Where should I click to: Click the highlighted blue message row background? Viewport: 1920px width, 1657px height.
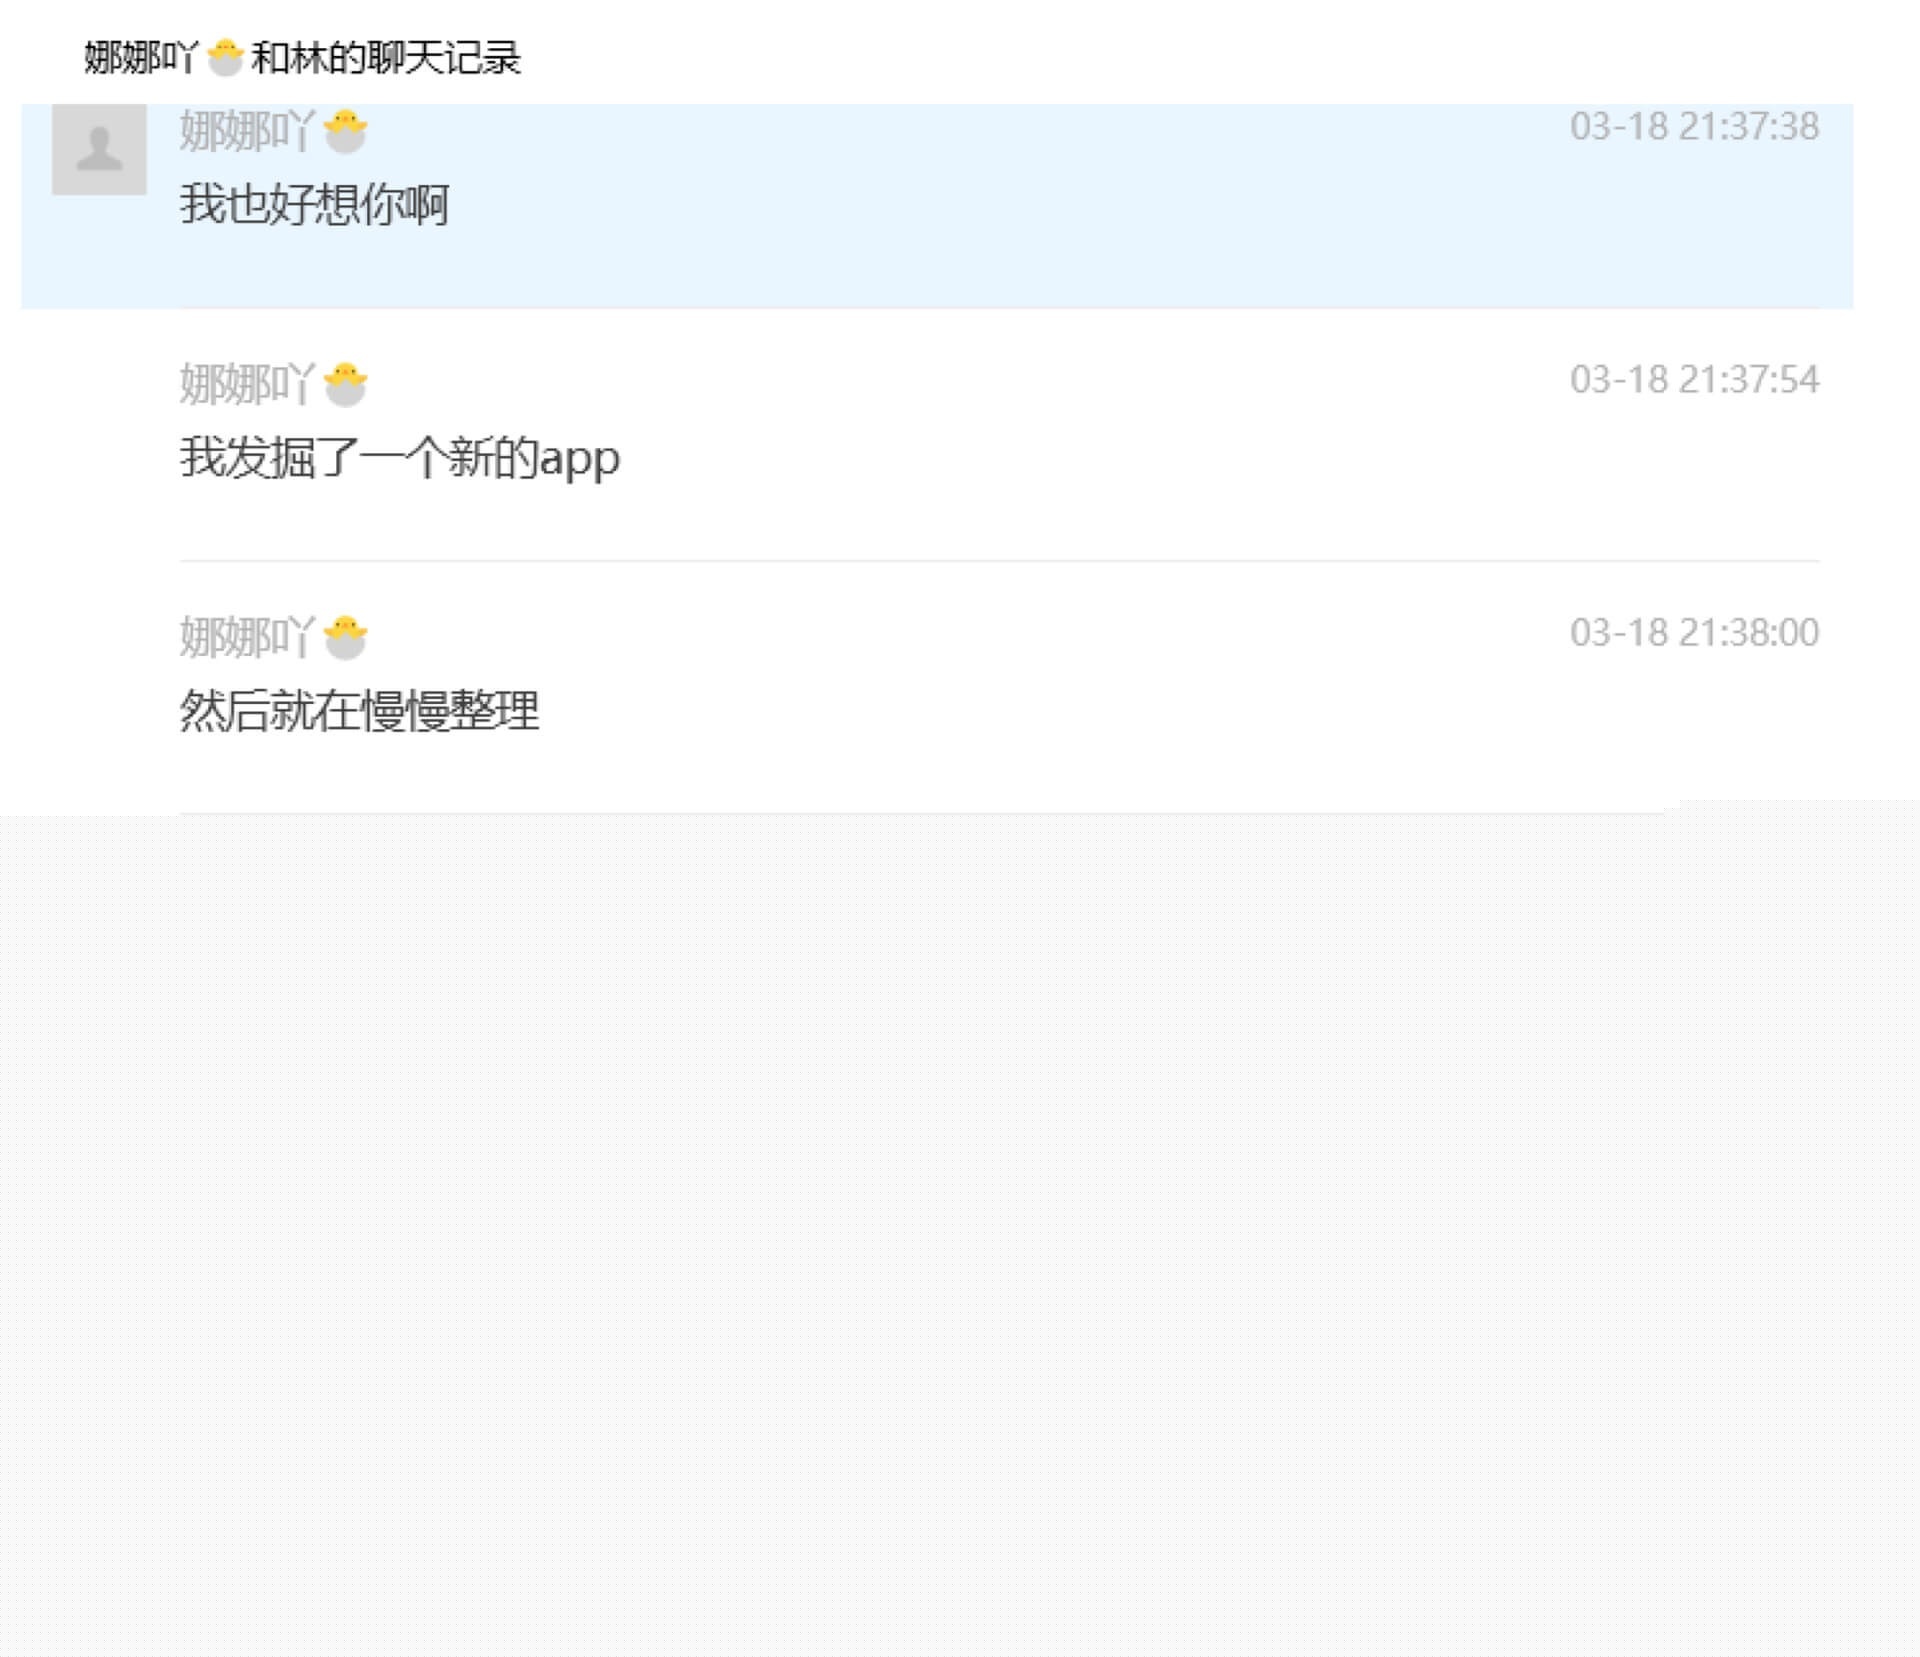pyautogui.click(x=937, y=206)
